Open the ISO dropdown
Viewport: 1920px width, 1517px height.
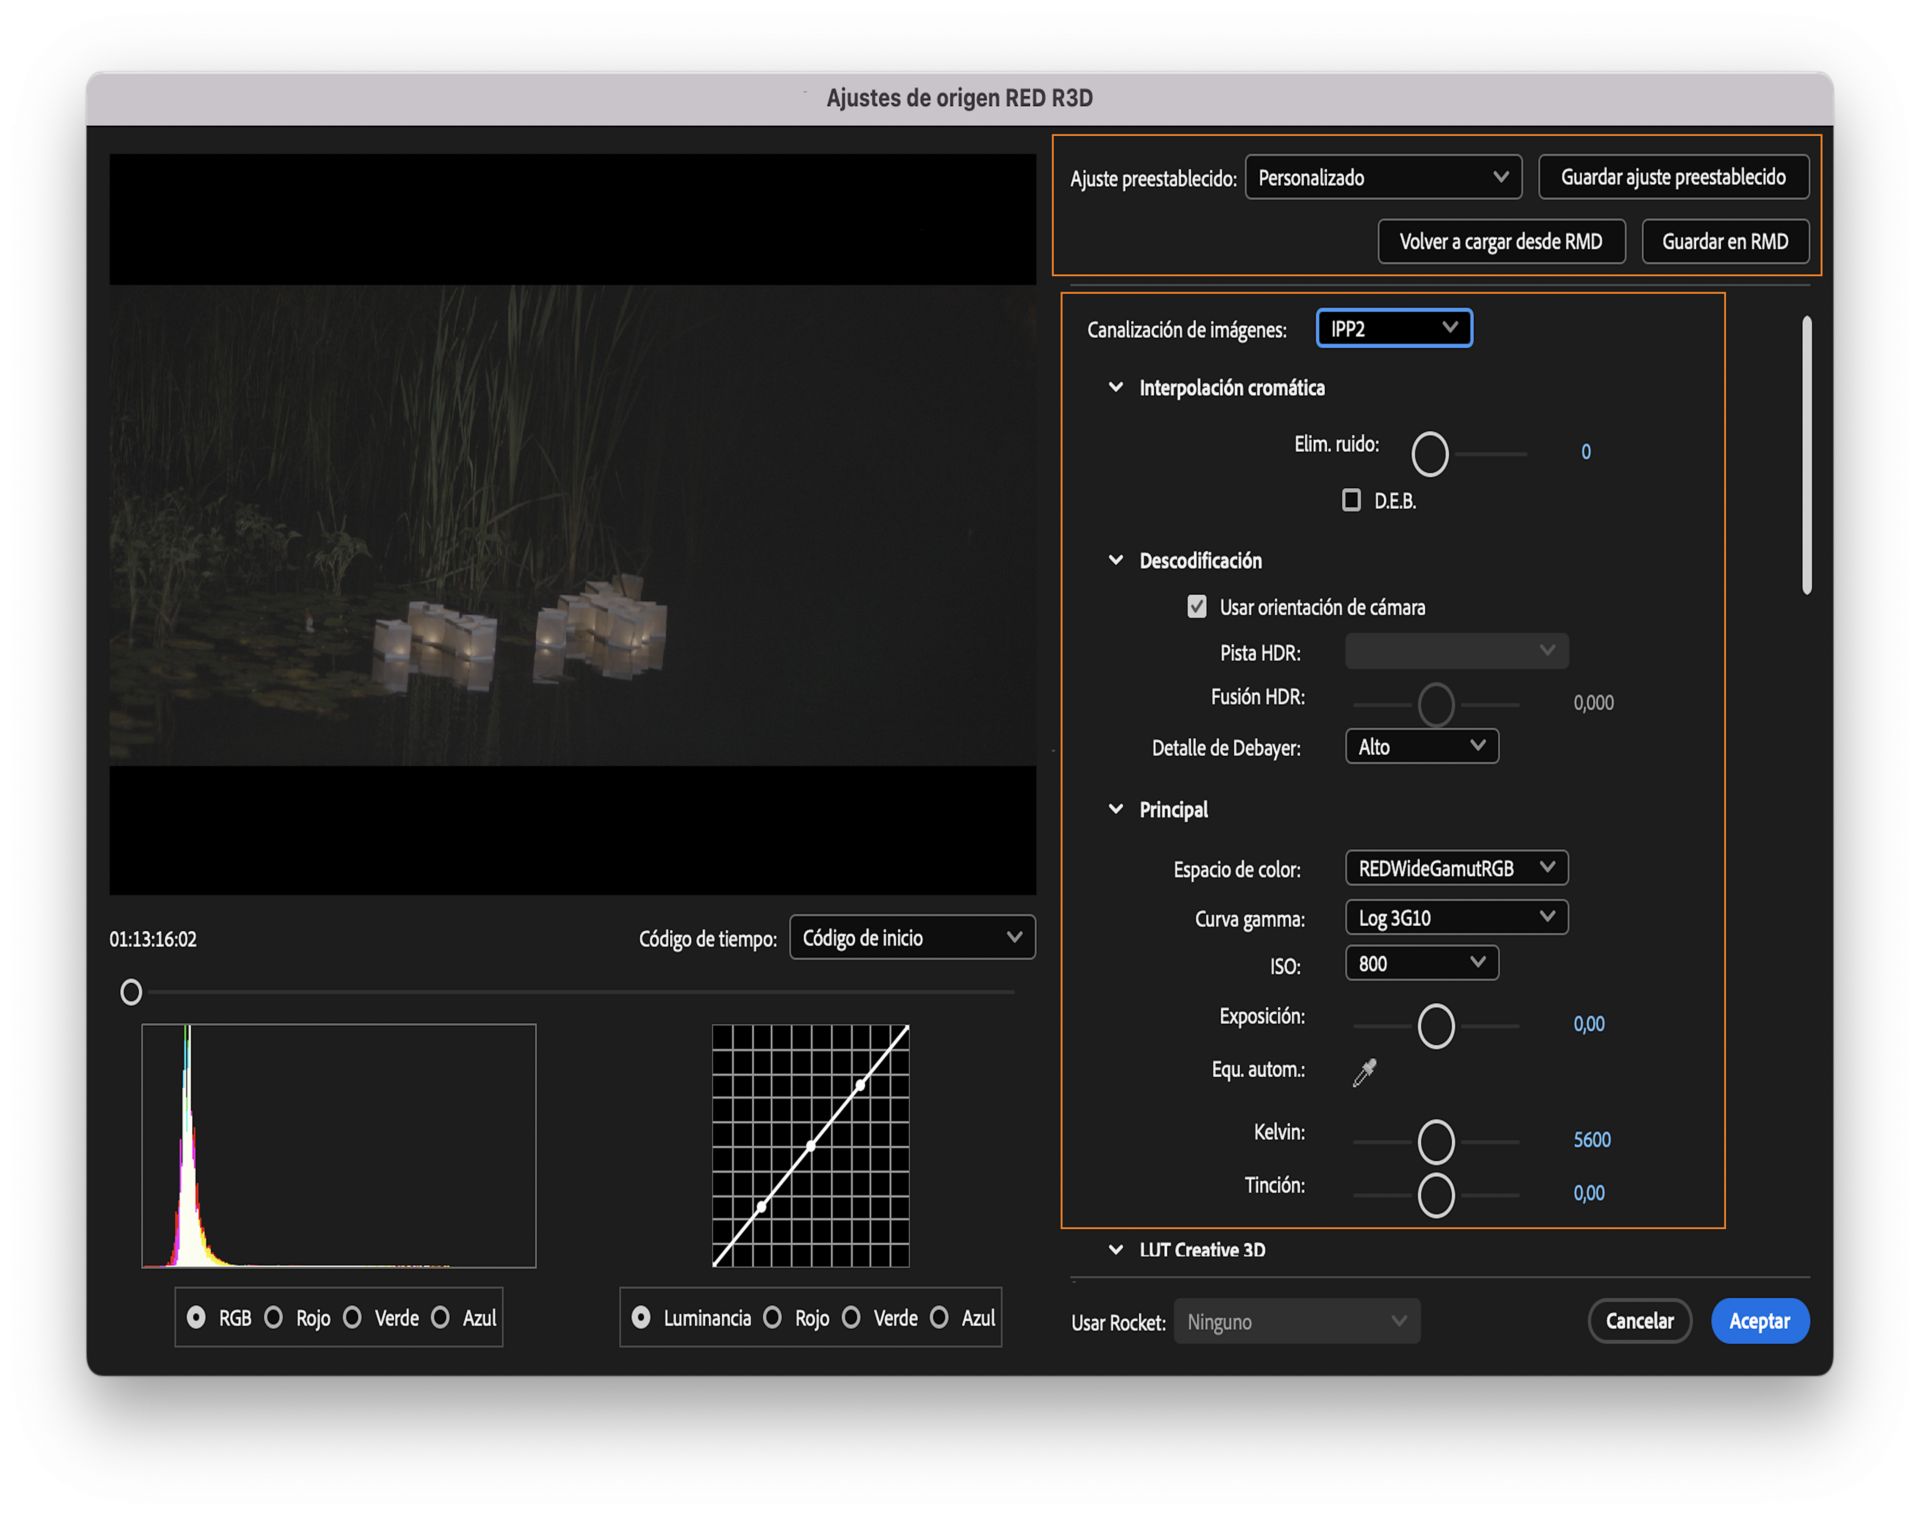coord(1420,963)
